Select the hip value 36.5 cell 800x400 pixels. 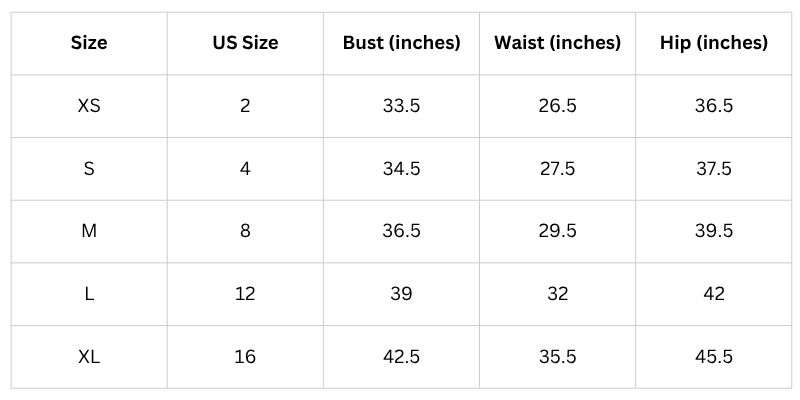coord(714,106)
